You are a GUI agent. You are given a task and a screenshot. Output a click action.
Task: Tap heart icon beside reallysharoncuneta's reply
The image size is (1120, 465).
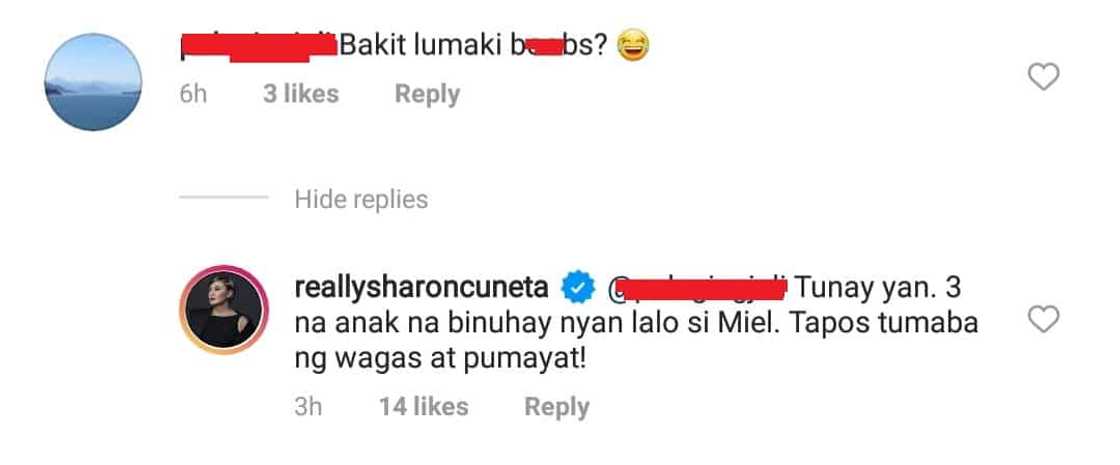pos(1043,319)
